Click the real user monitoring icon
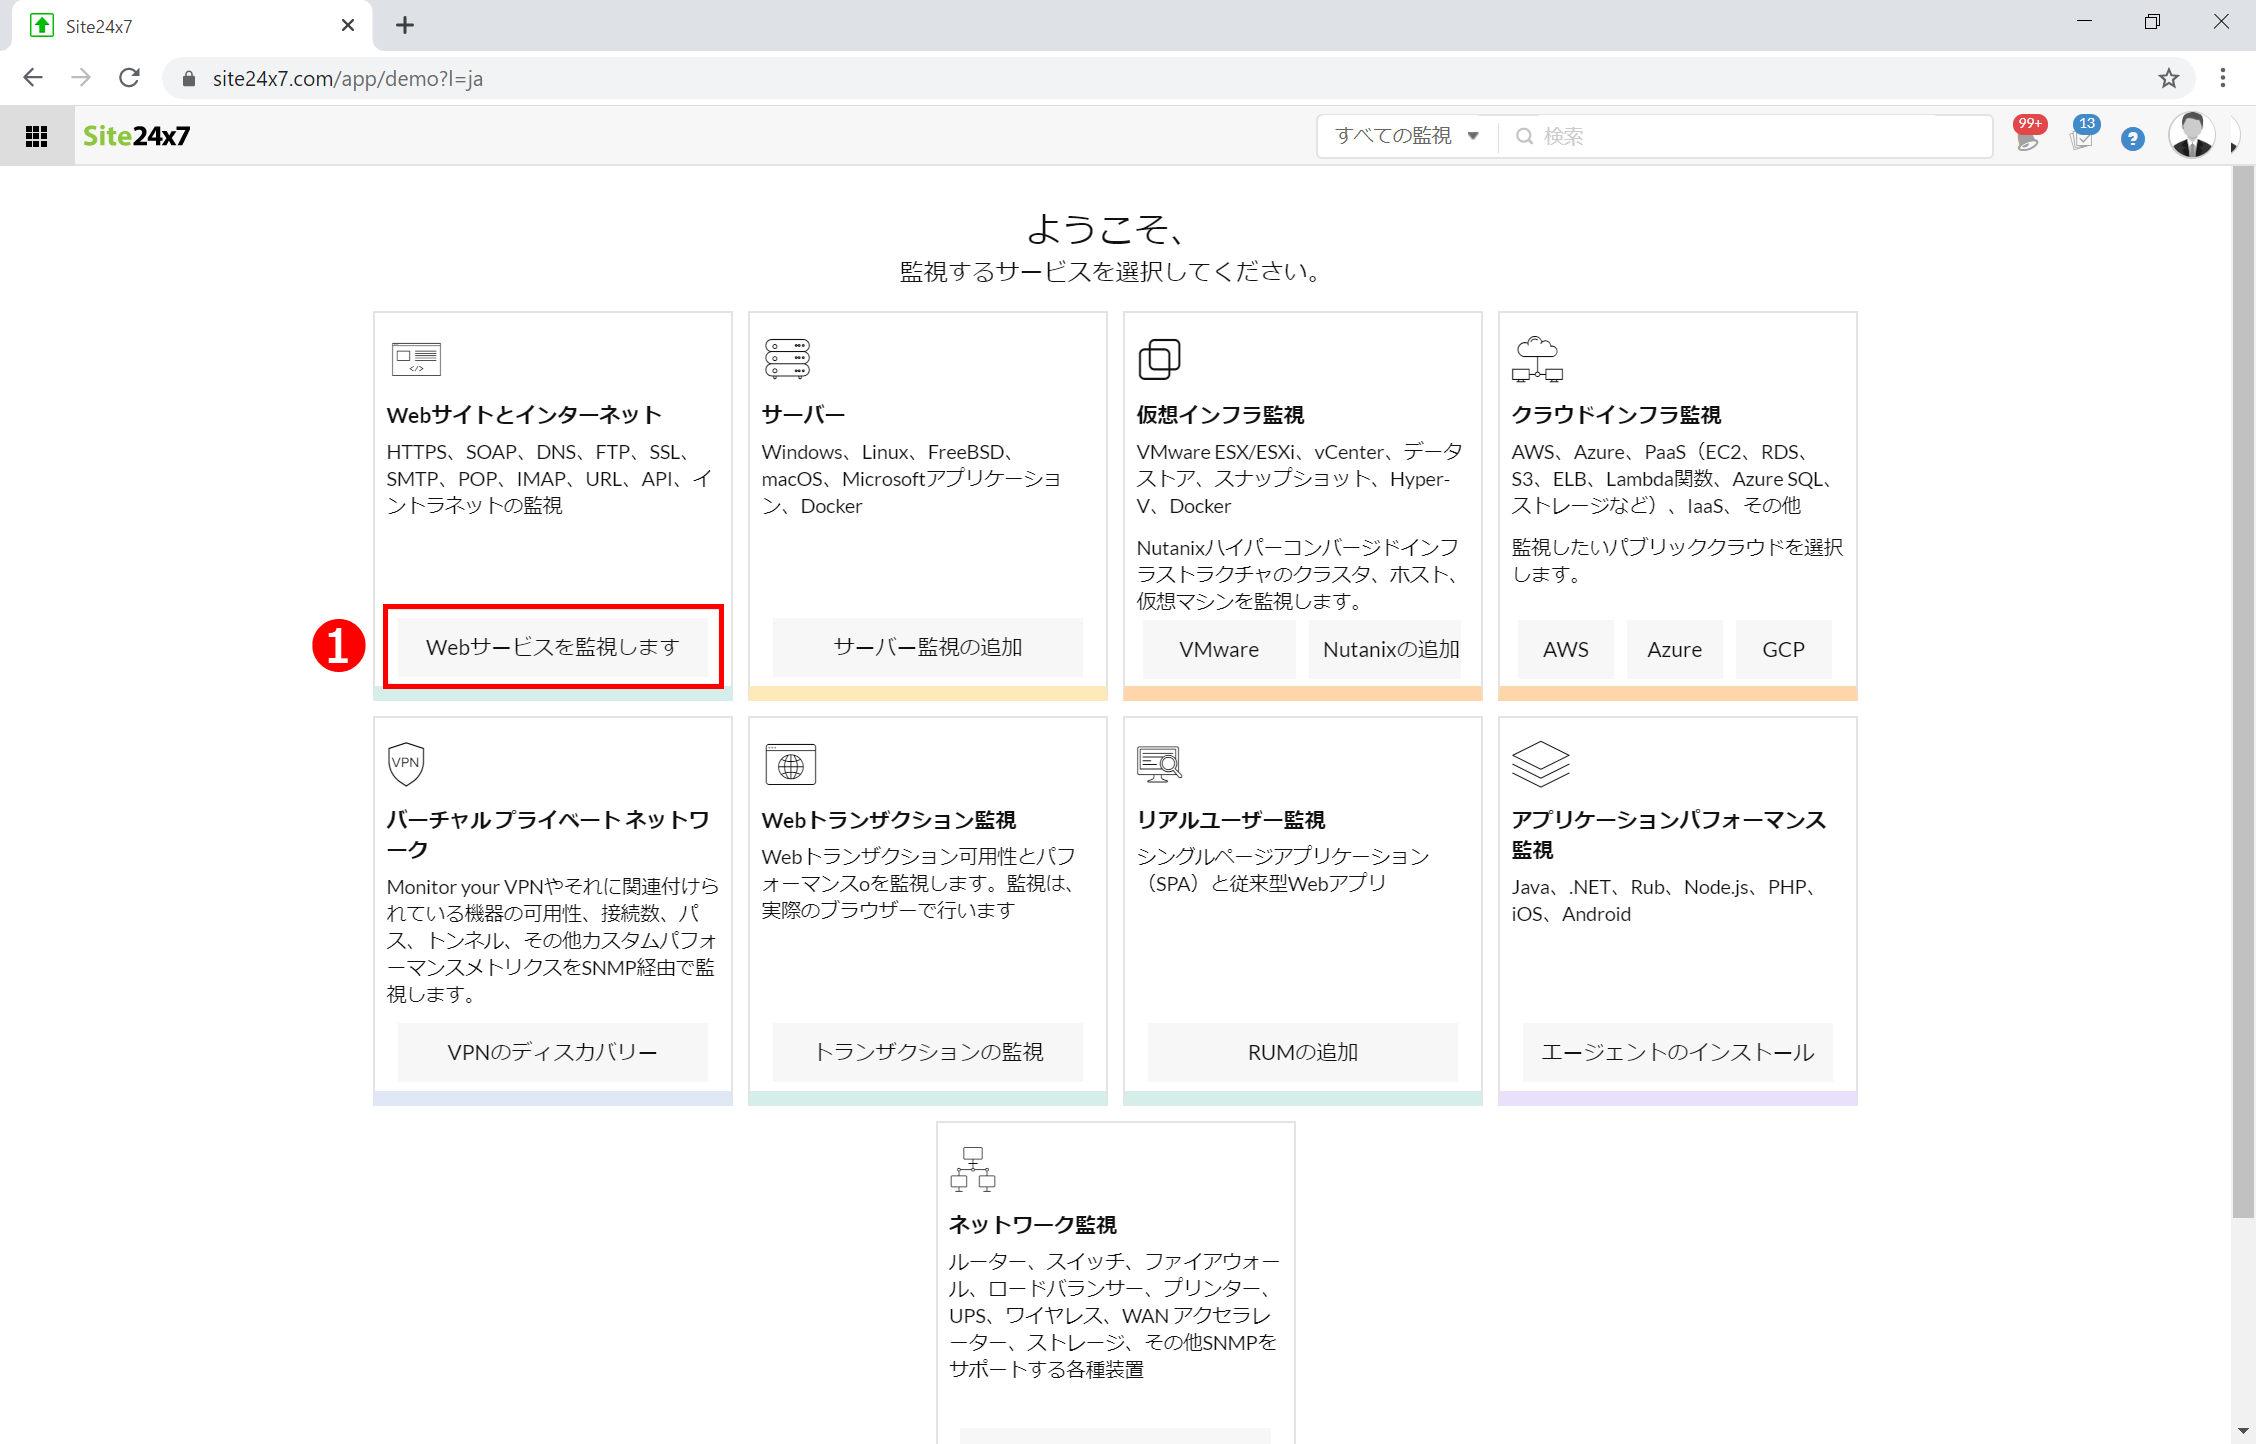The width and height of the screenshot is (2256, 1444). 1160,764
